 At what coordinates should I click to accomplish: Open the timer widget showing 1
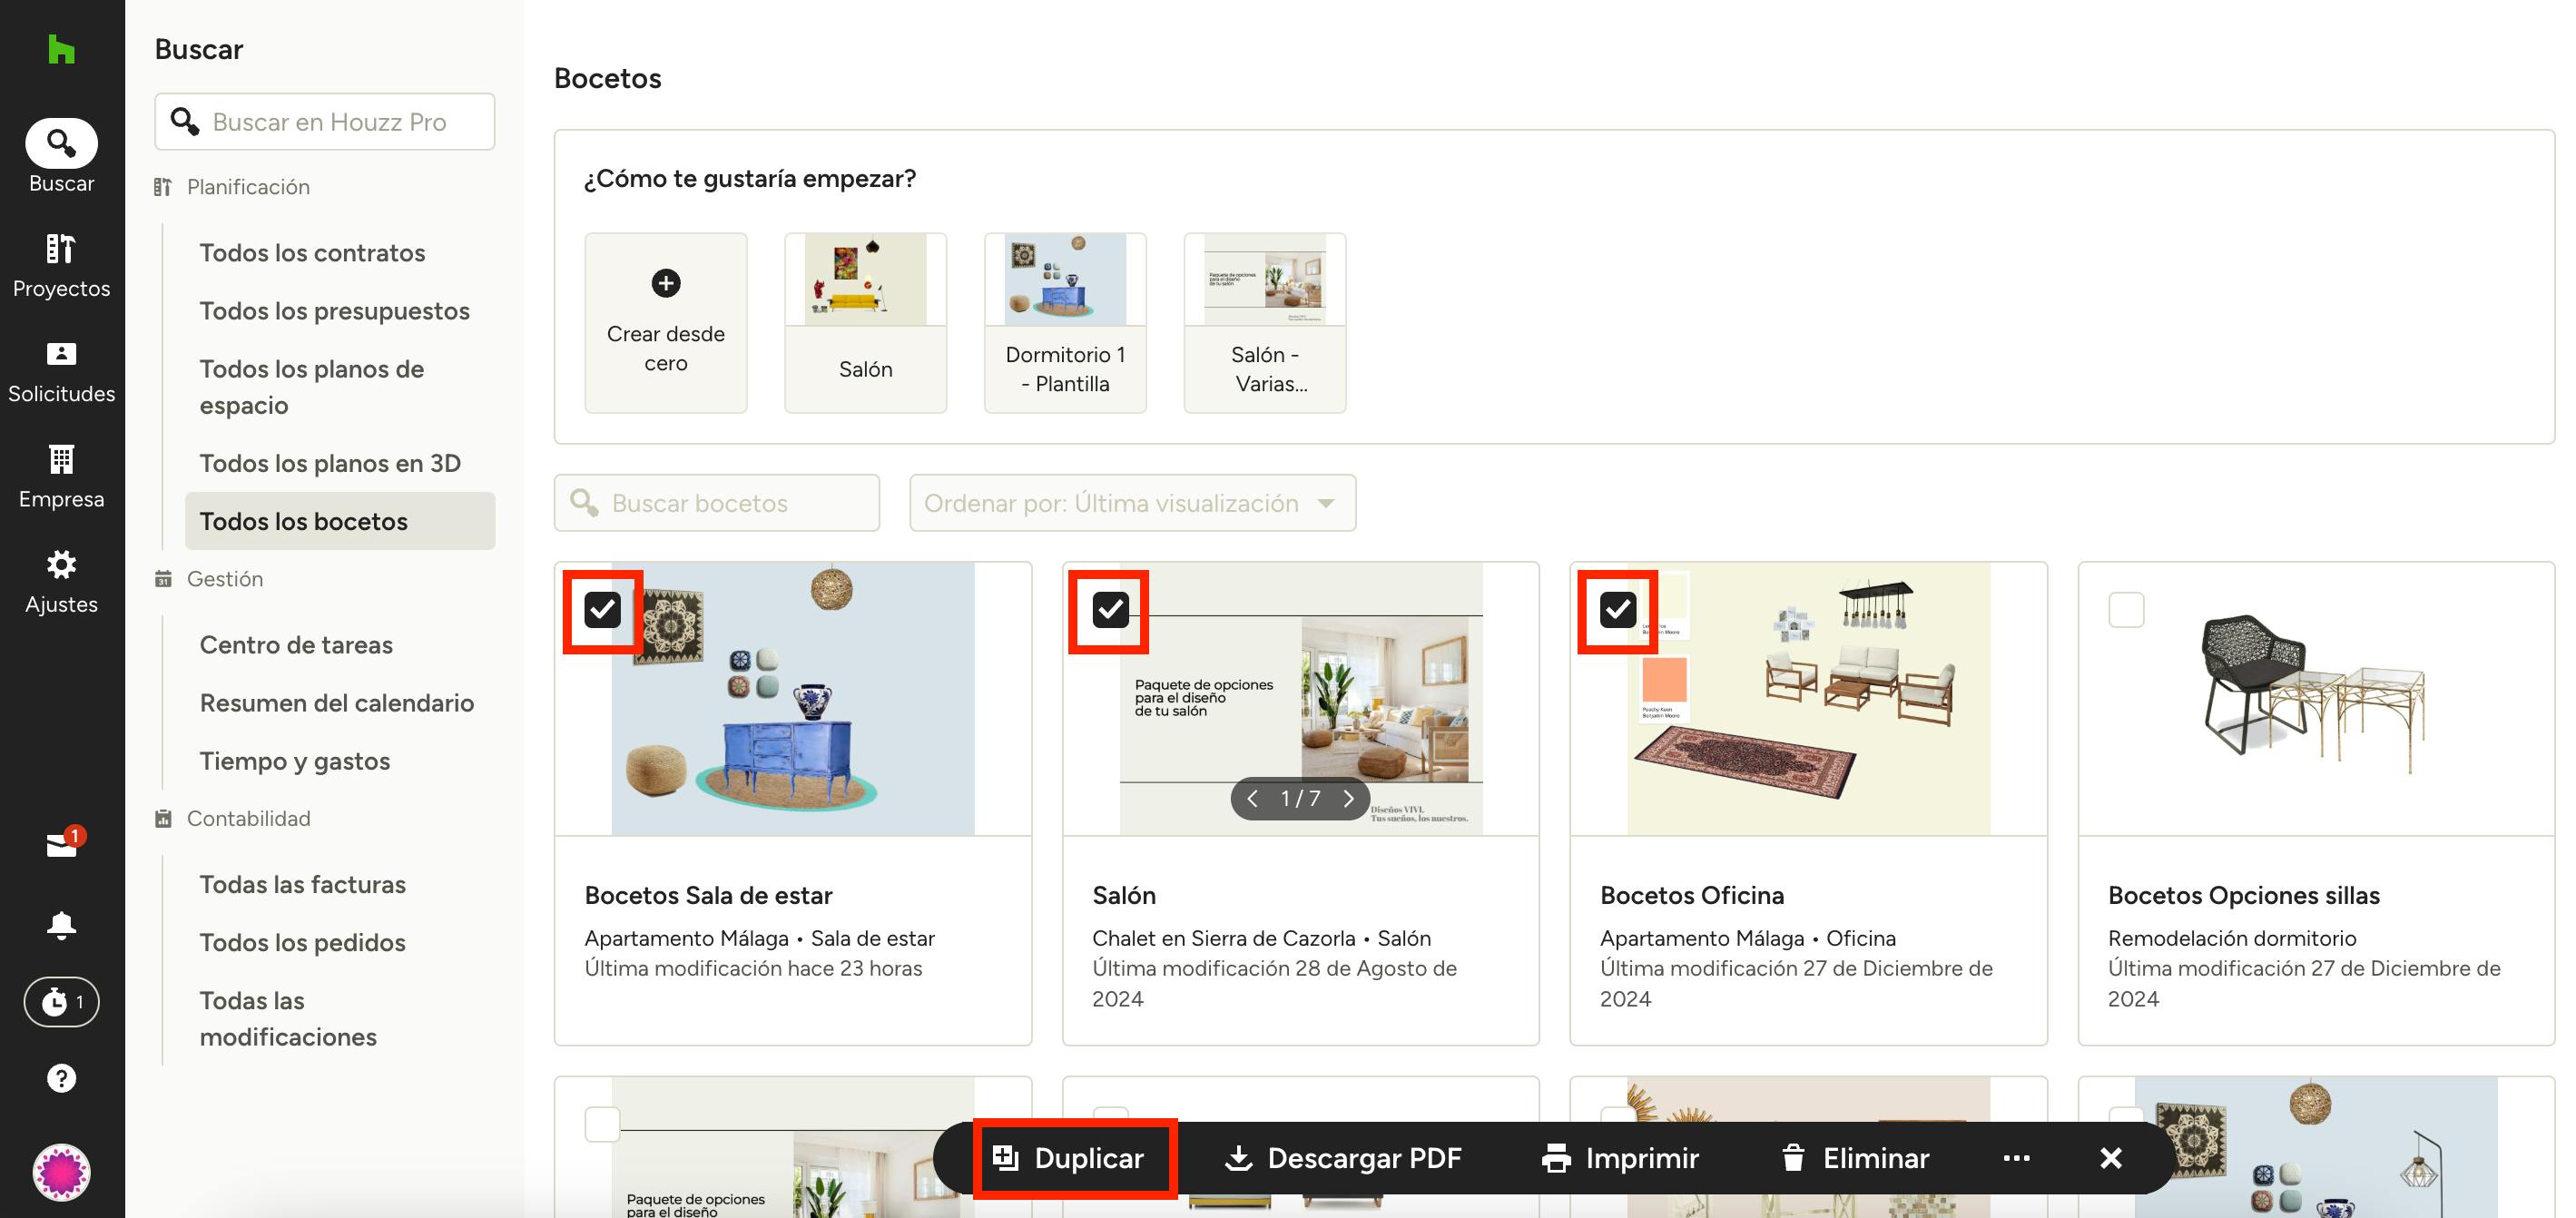(x=61, y=1001)
